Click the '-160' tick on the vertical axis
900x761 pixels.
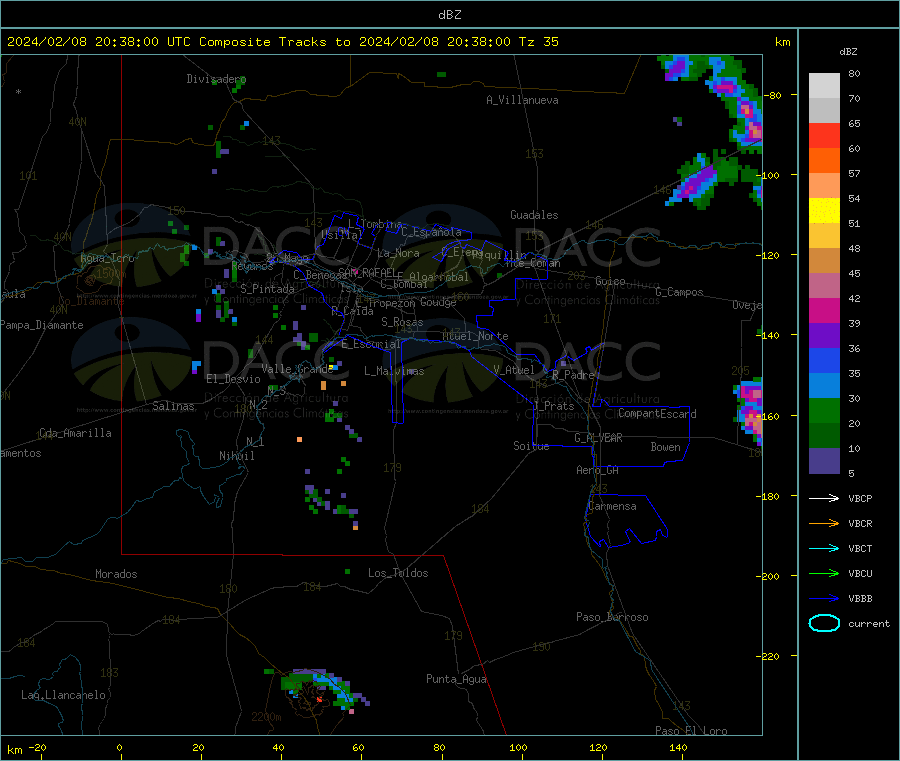770,416
